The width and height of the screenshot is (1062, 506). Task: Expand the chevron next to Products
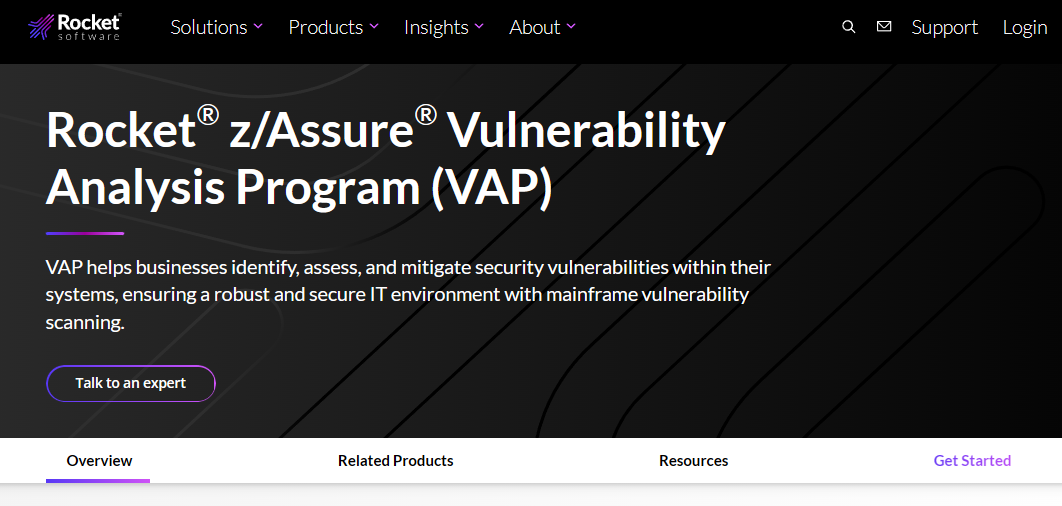374,27
